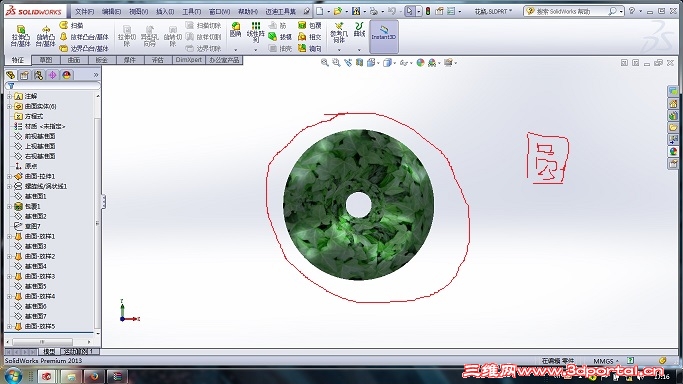Open the DimXpertManager tab icon

(53, 75)
